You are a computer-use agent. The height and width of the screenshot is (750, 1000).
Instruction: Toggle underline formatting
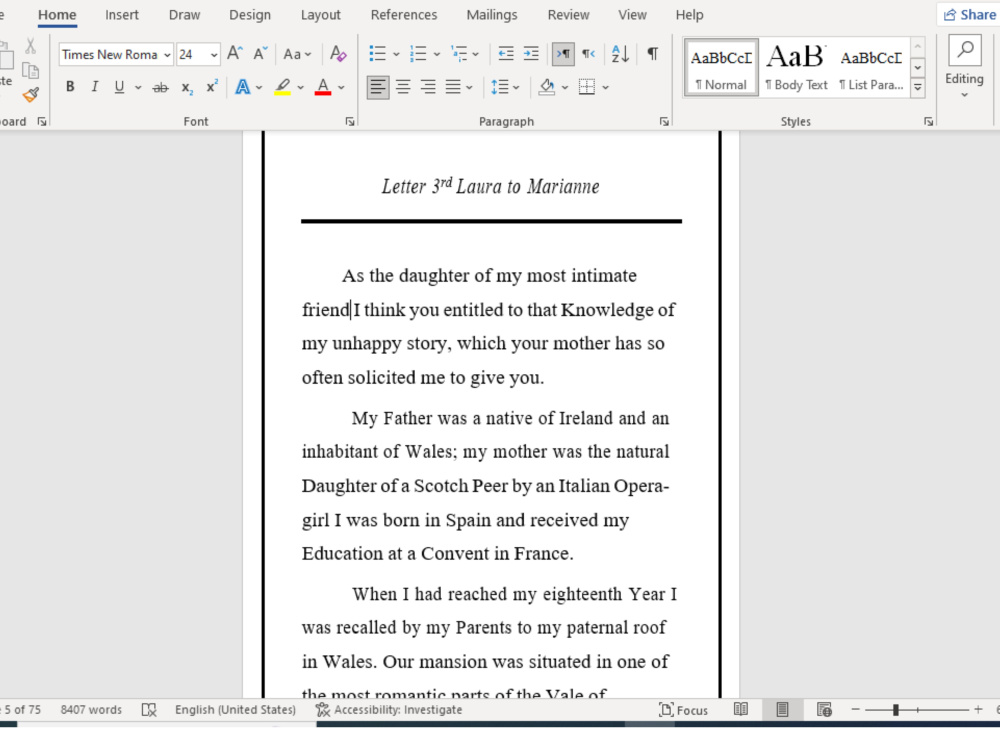119,87
